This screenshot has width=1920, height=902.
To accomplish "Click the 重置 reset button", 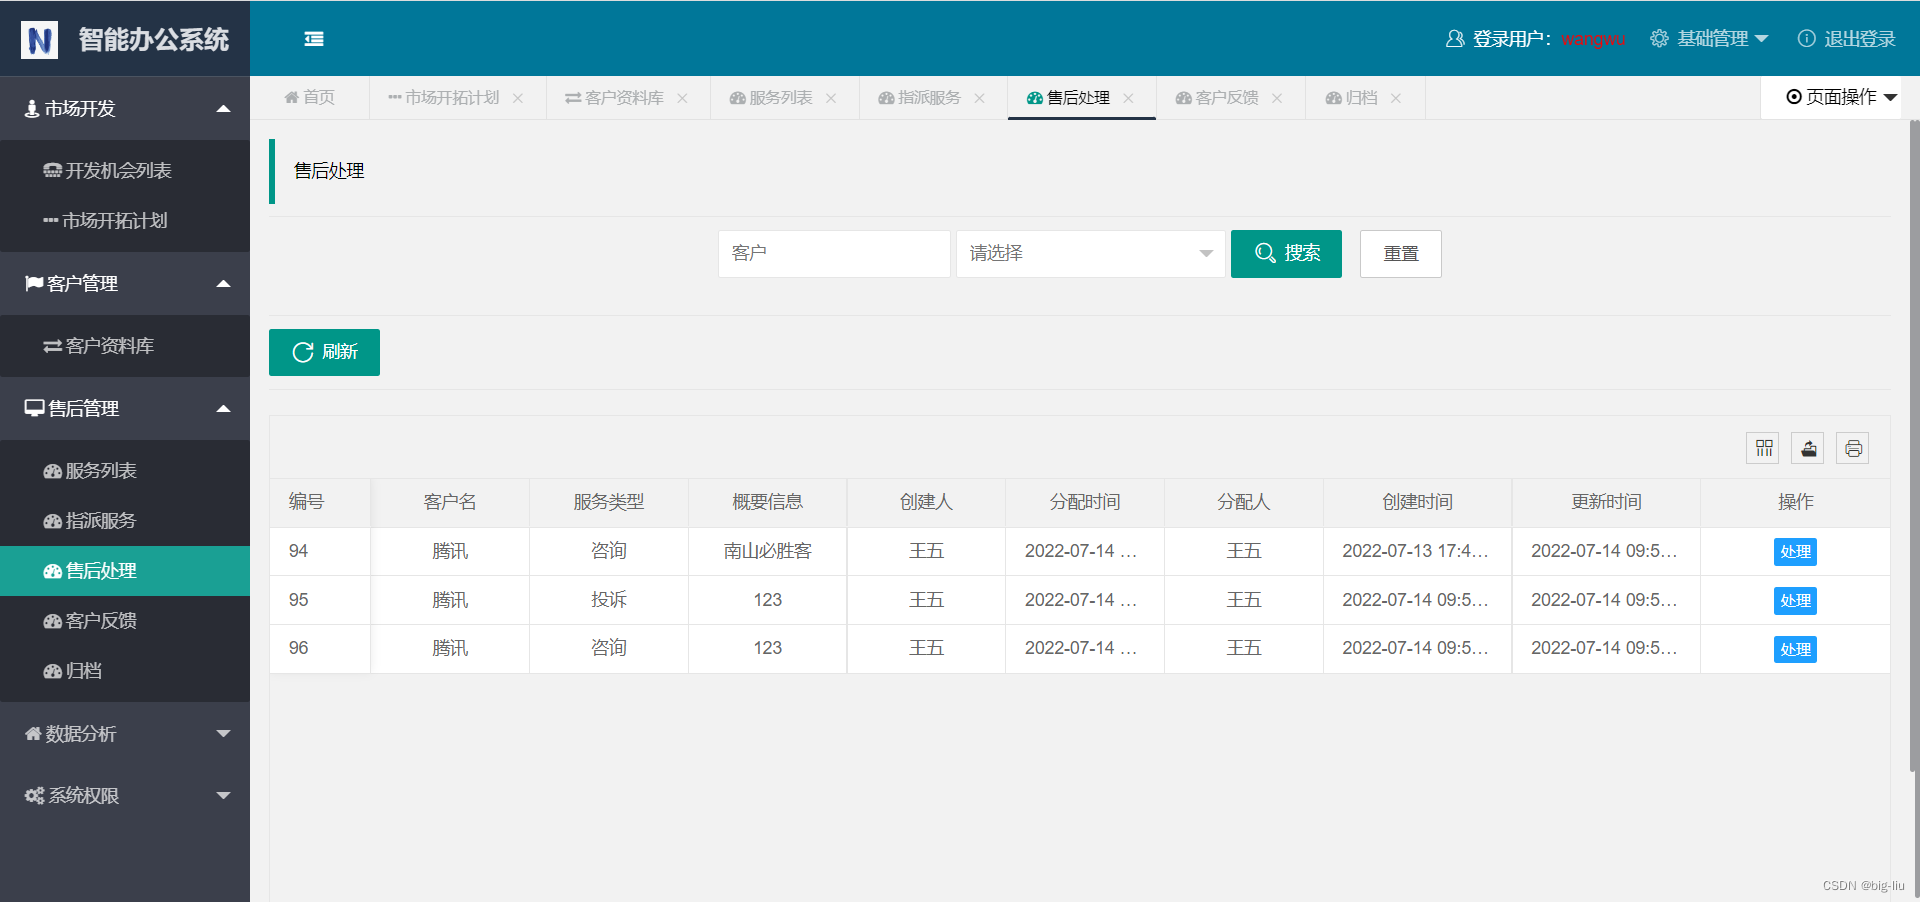I will [1400, 254].
